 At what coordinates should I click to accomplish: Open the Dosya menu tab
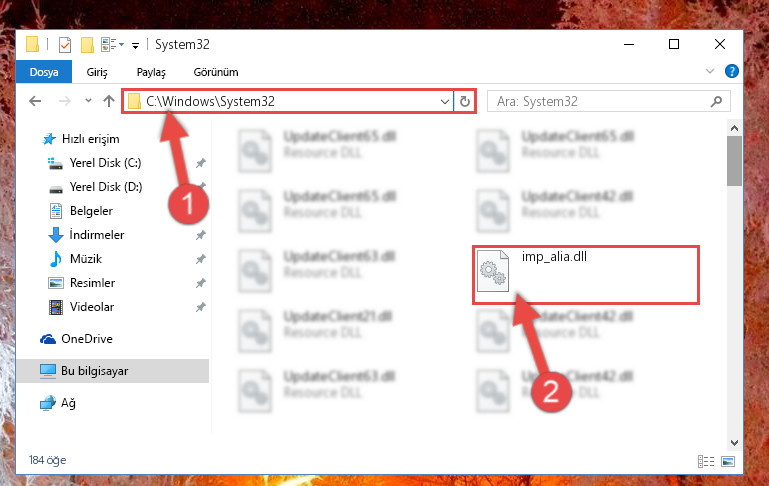pyautogui.click(x=44, y=72)
